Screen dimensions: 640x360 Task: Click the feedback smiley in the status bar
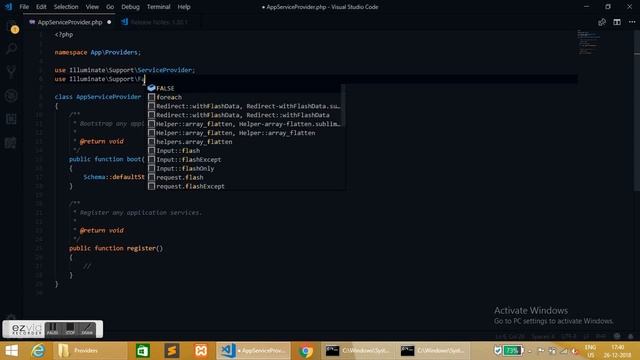pyautogui.click(x=617, y=336)
